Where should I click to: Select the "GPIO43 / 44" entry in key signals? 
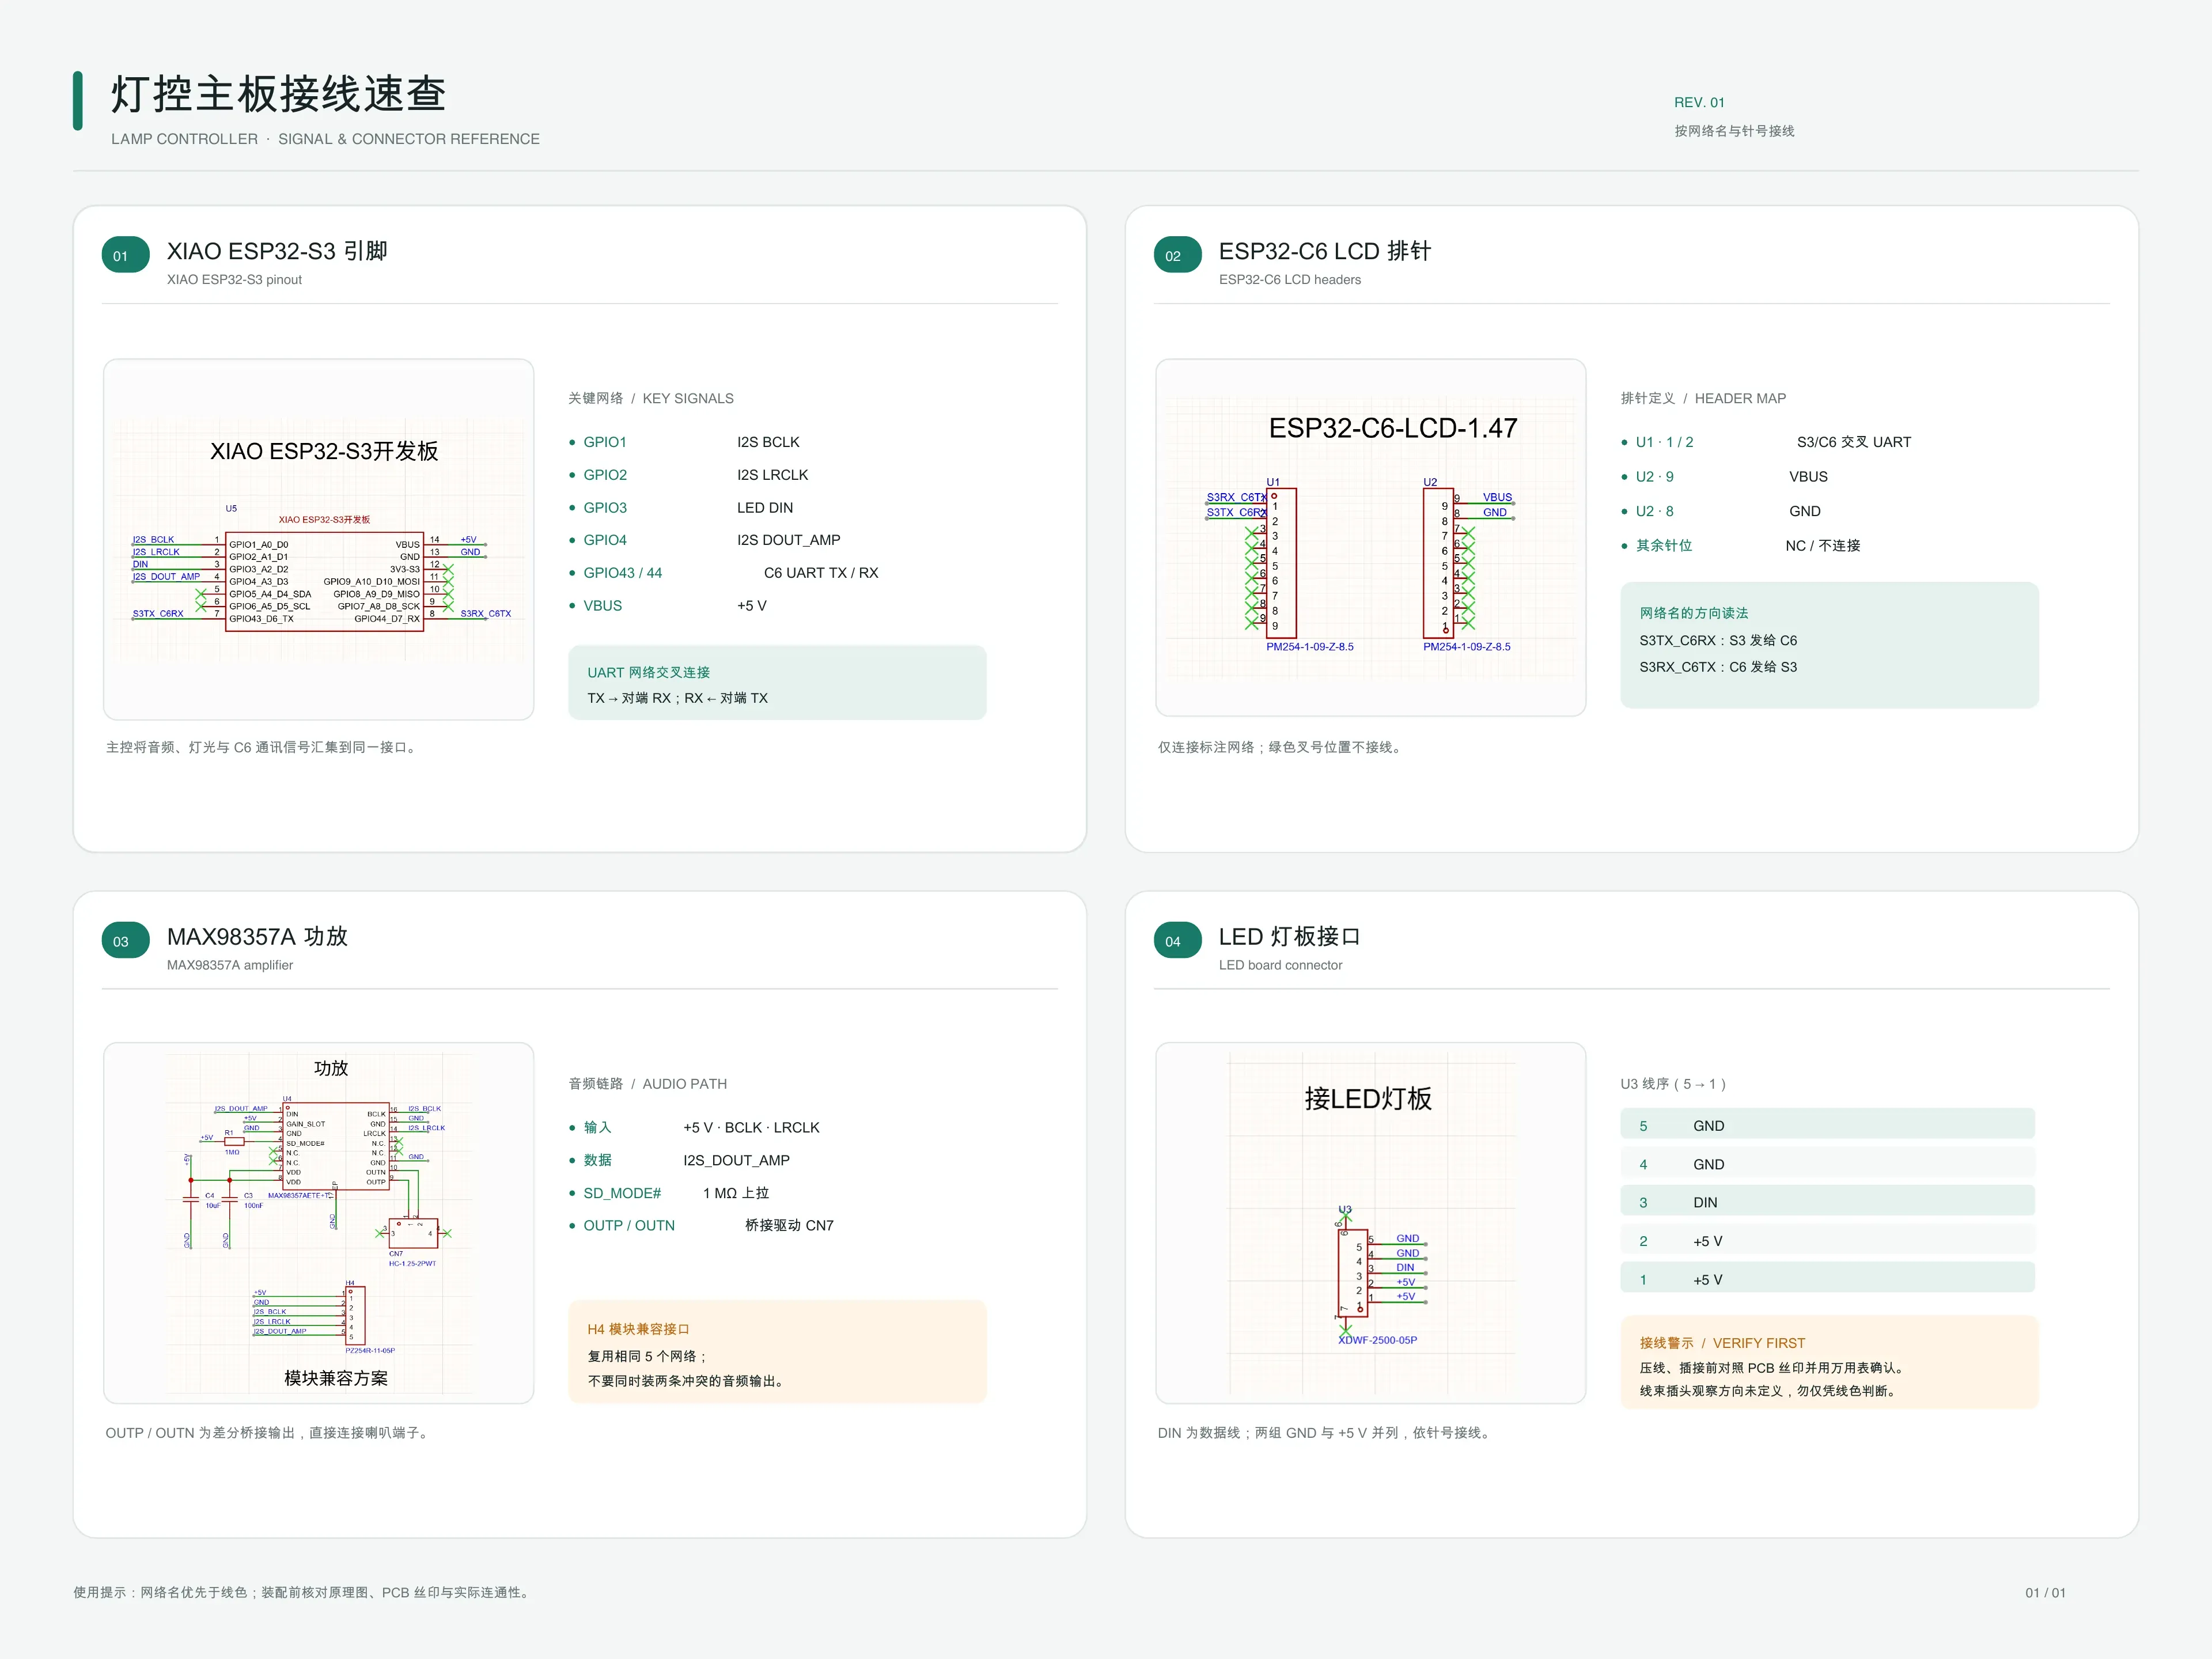pyautogui.click(x=623, y=573)
